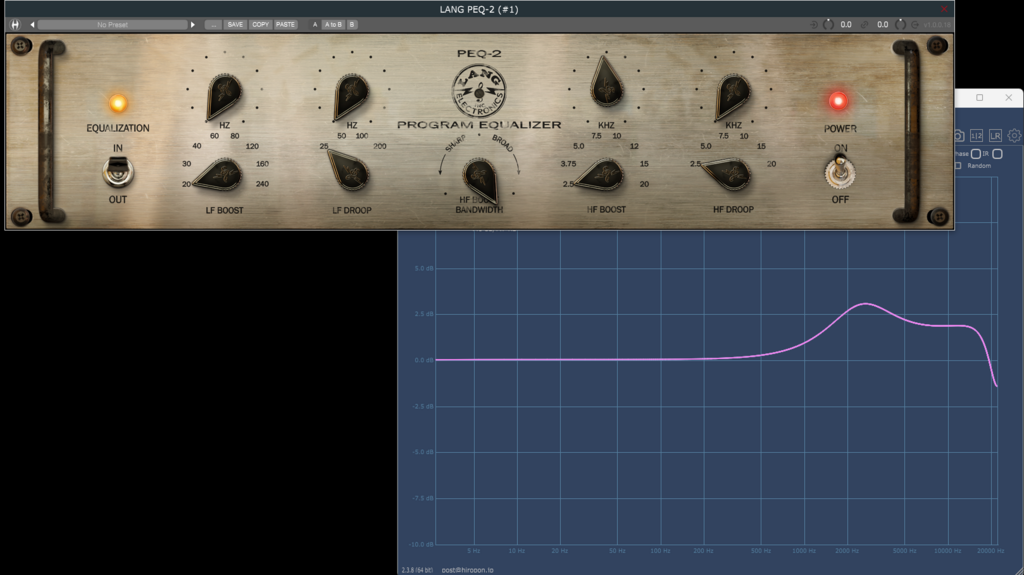Toggle the Equalization IN/OUT switch
This screenshot has height=575, width=1024.
pyautogui.click(x=118, y=172)
